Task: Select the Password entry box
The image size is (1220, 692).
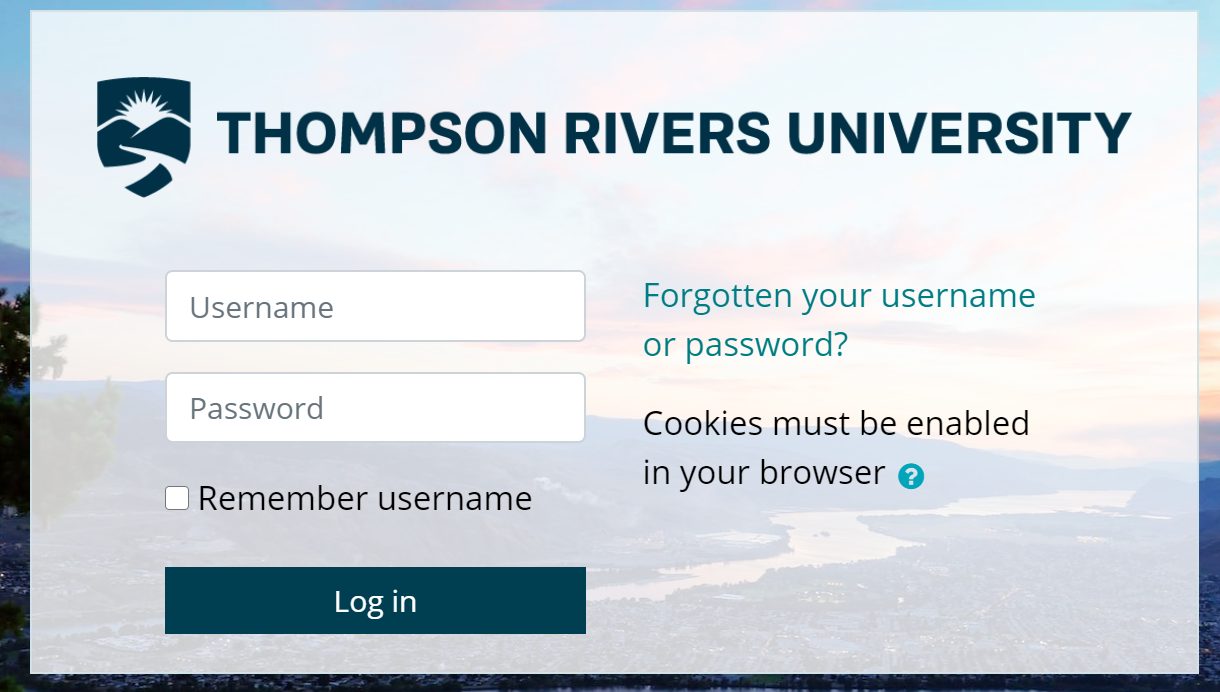Action: pyautogui.click(x=375, y=407)
